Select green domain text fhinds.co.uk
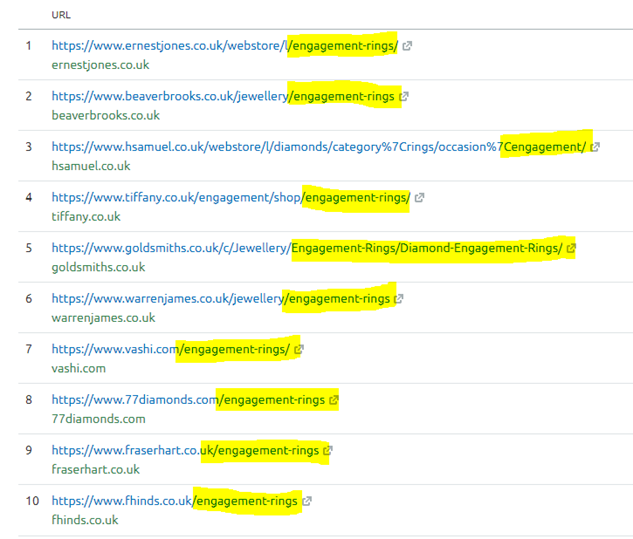The height and width of the screenshot is (539, 633). 85,520
